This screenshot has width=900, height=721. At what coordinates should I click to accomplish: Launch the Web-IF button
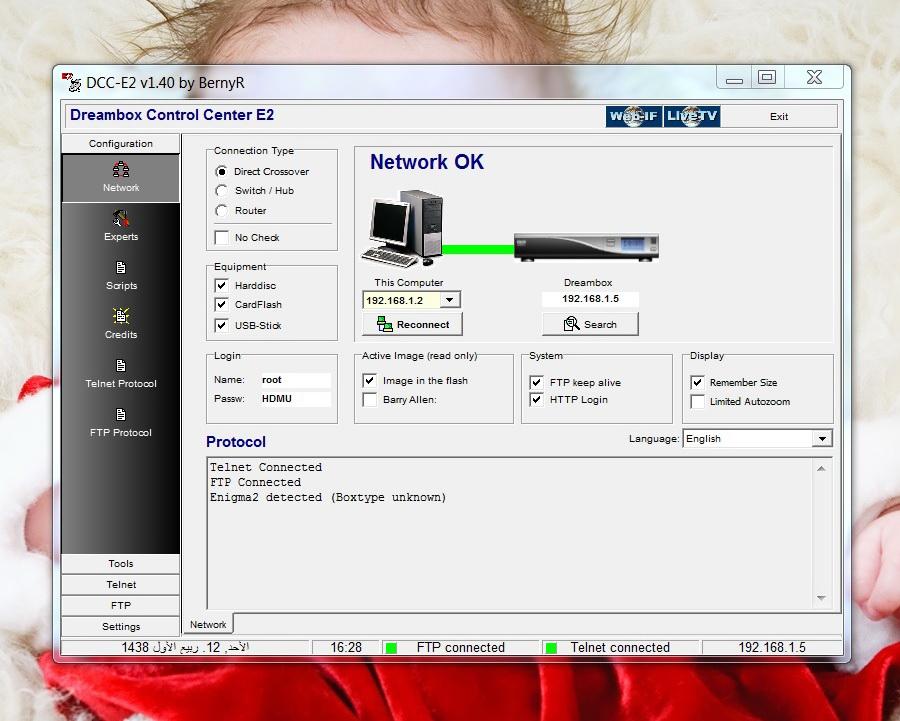[x=634, y=117]
